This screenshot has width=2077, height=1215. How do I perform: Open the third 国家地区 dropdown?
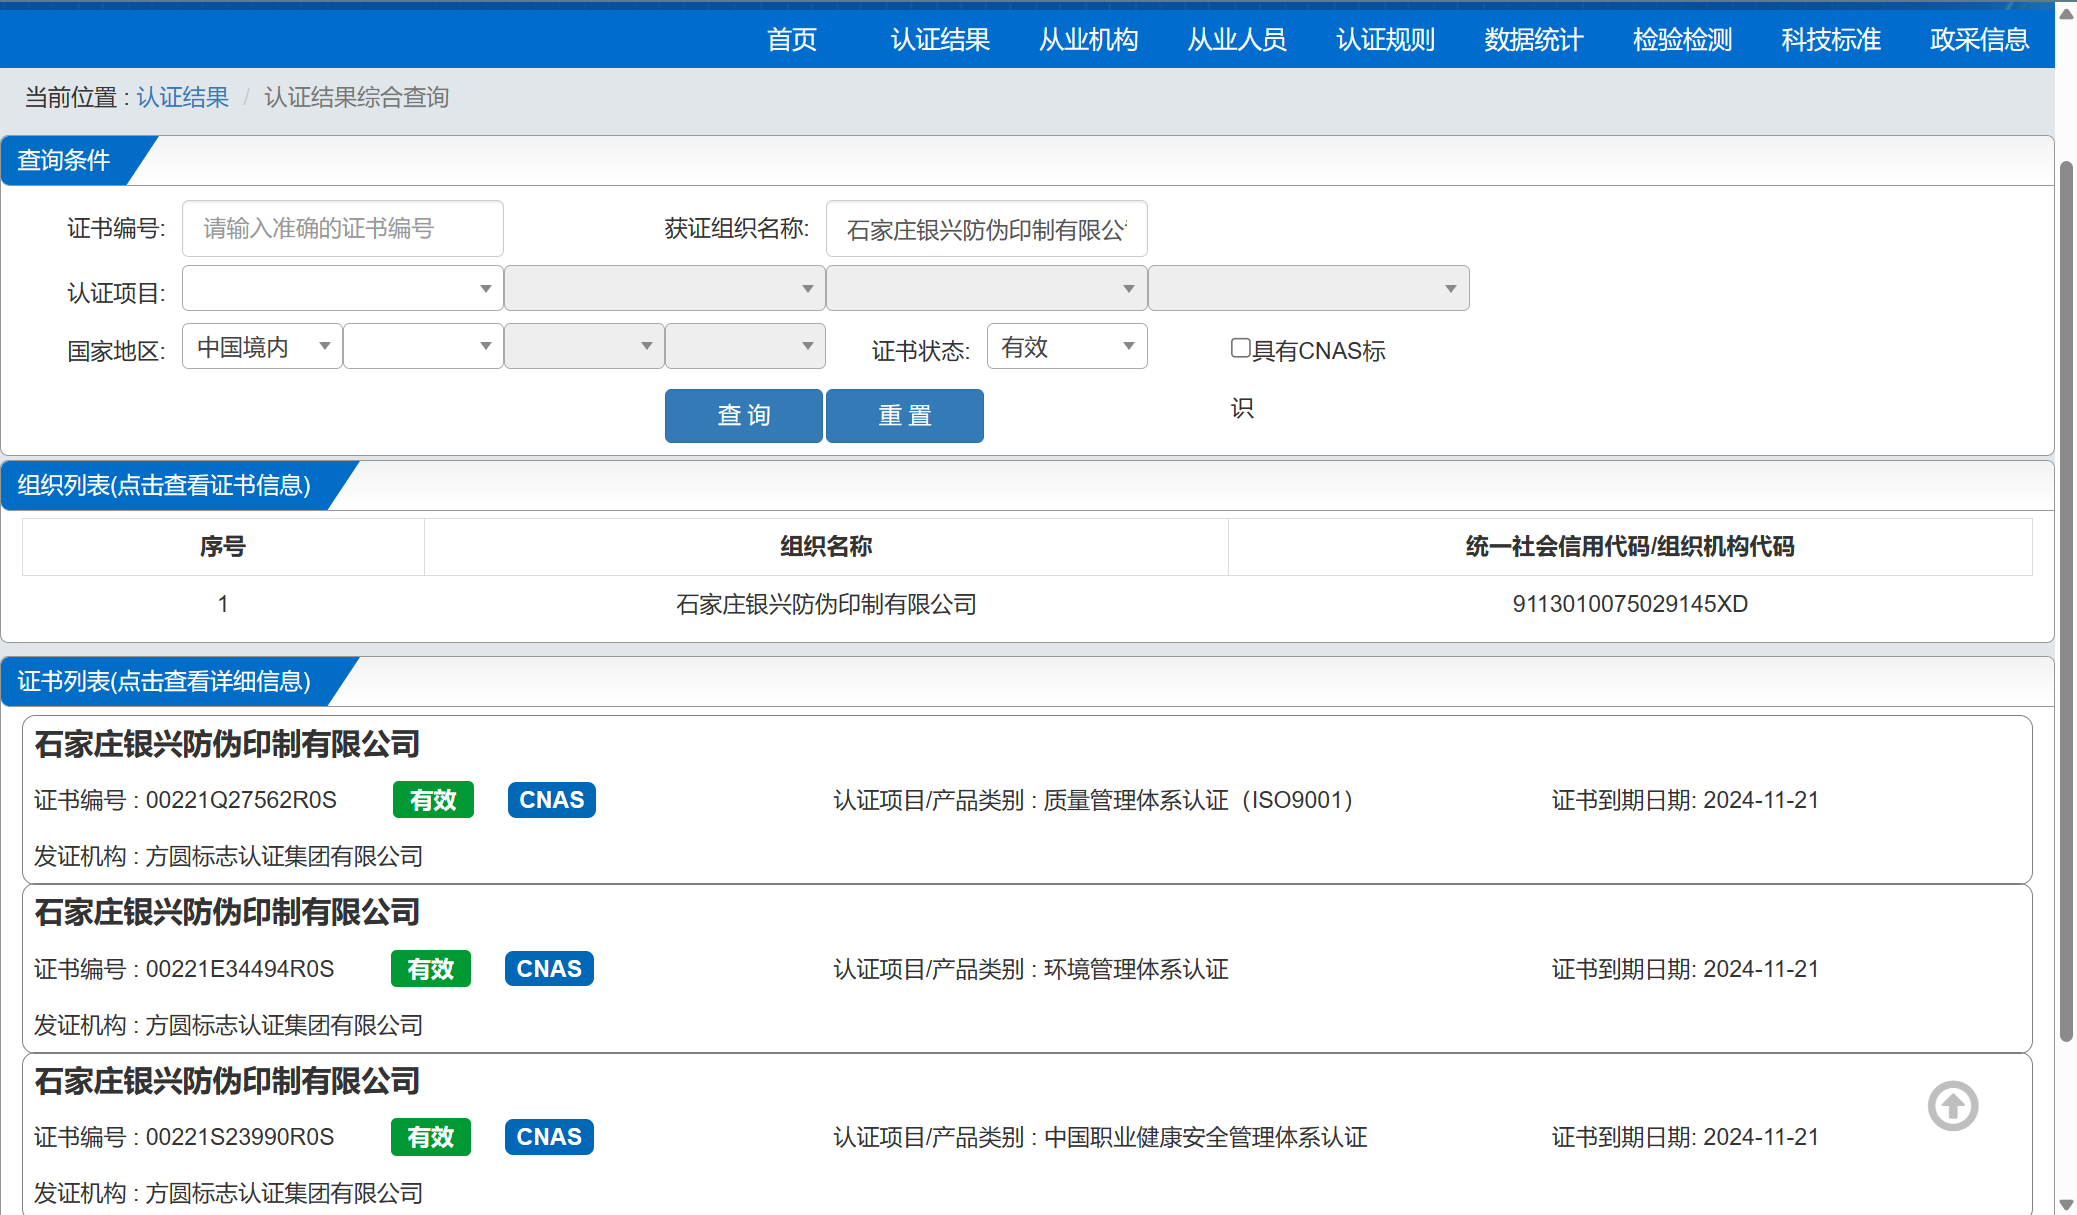584,346
